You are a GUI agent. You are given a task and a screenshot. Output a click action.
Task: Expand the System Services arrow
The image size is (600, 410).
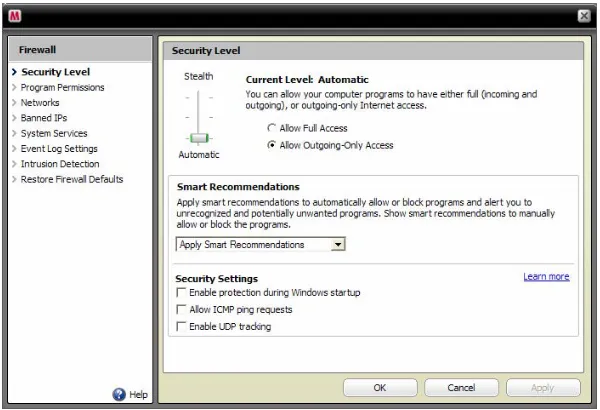pyautogui.click(x=15, y=133)
